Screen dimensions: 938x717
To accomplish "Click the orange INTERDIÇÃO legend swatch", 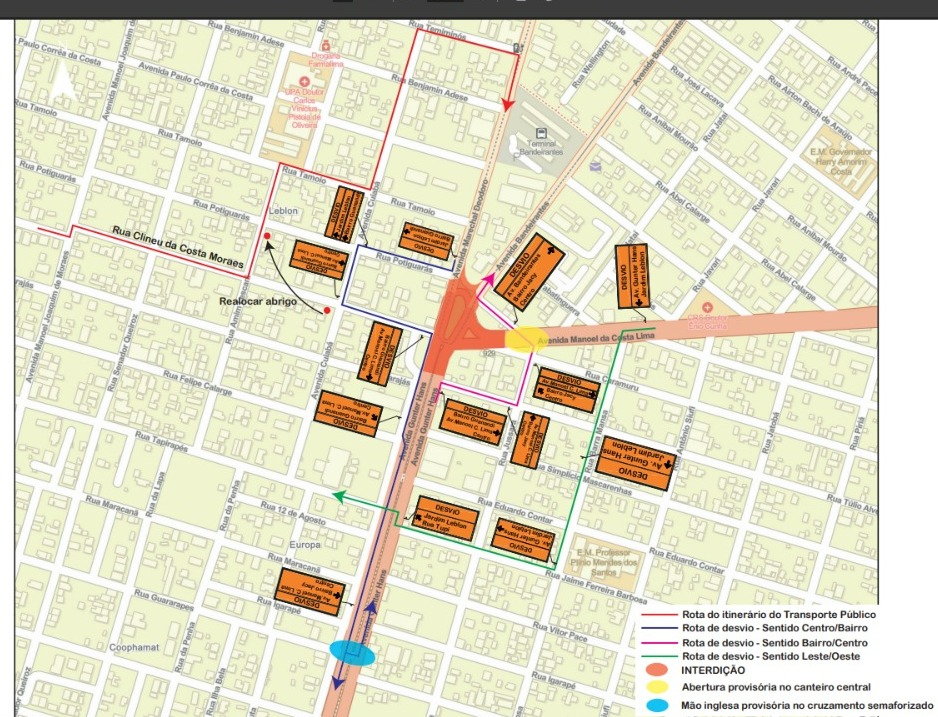I will coord(656,670).
